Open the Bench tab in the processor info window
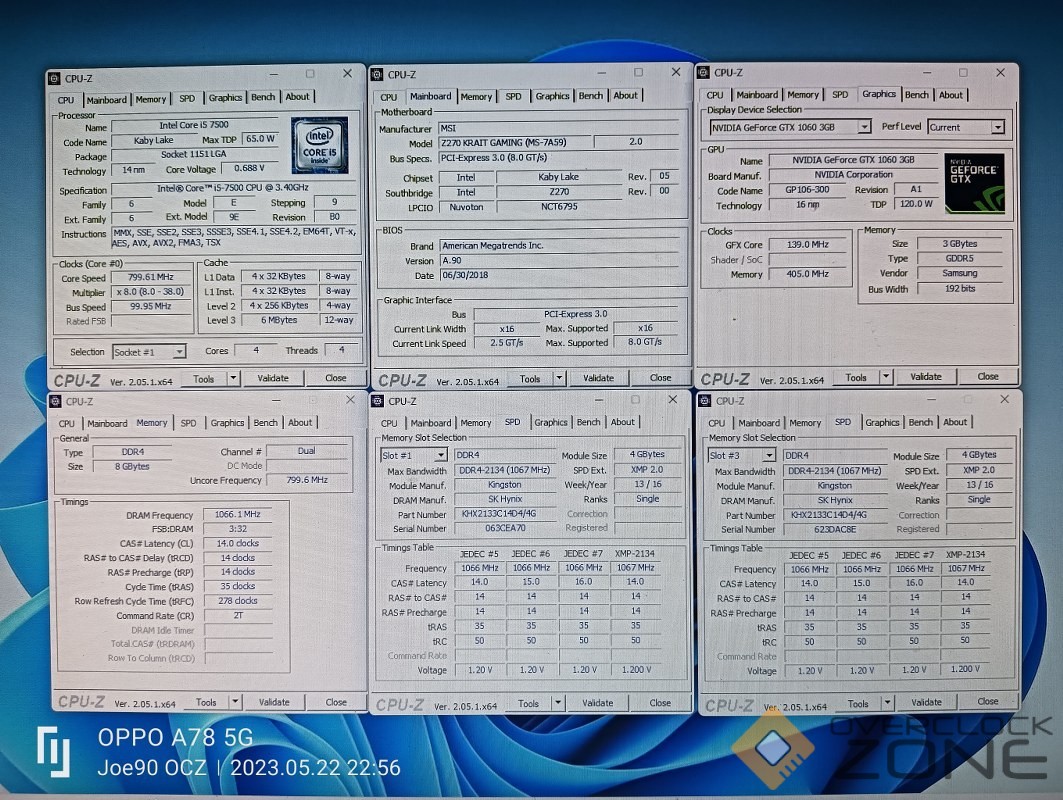 pyautogui.click(x=263, y=97)
